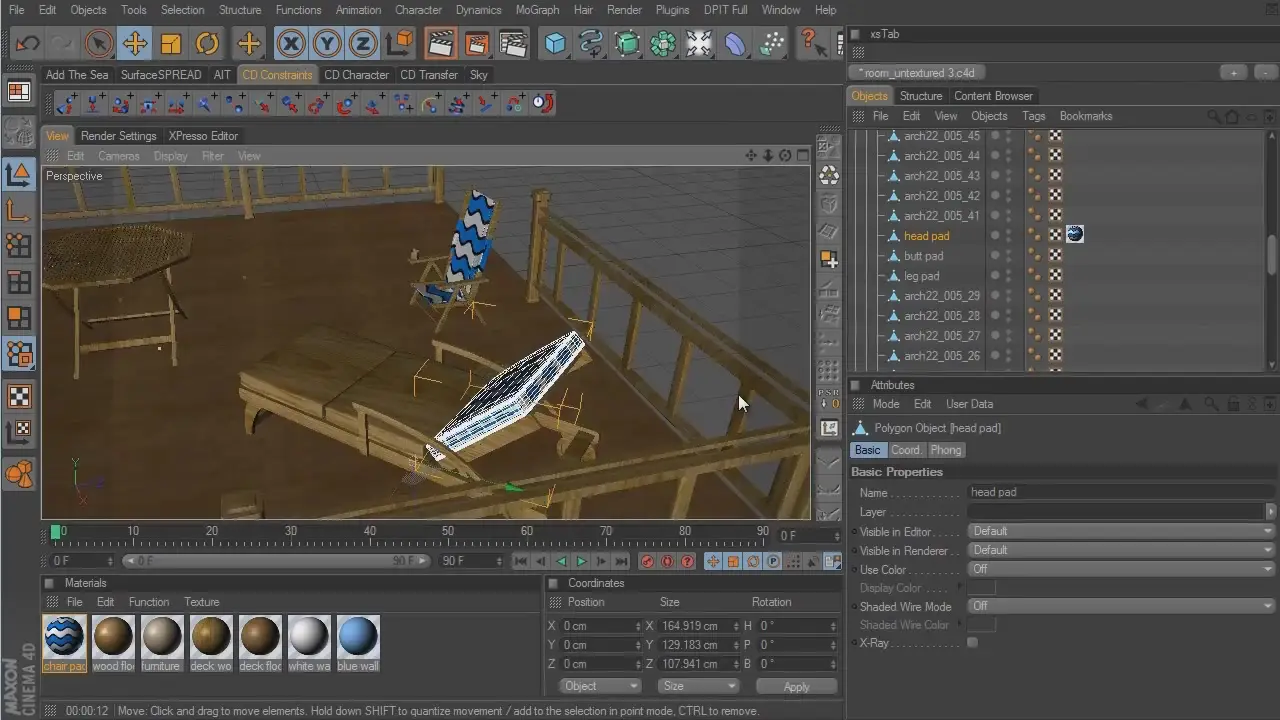Expand the Object coordinate mode dropdown
Image resolution: width=1280 pixels, height=720 pixels.
[600, 686]
